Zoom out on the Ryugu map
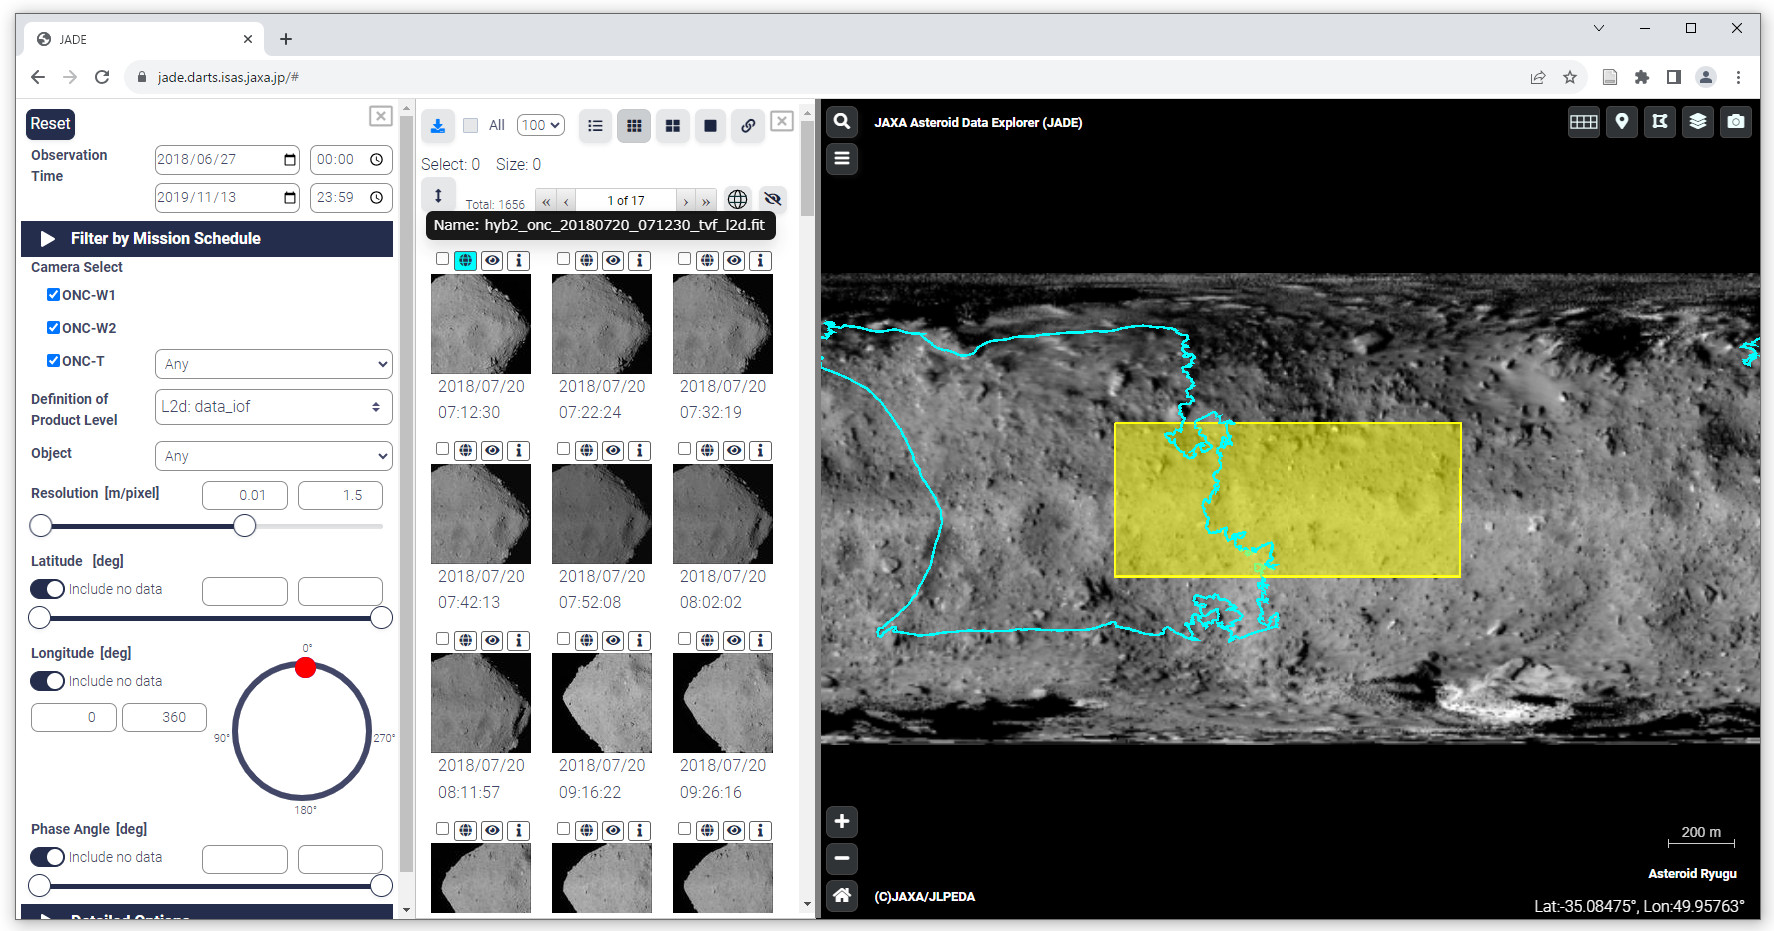This screenshot has width=1774, height=931. (842, 858)
